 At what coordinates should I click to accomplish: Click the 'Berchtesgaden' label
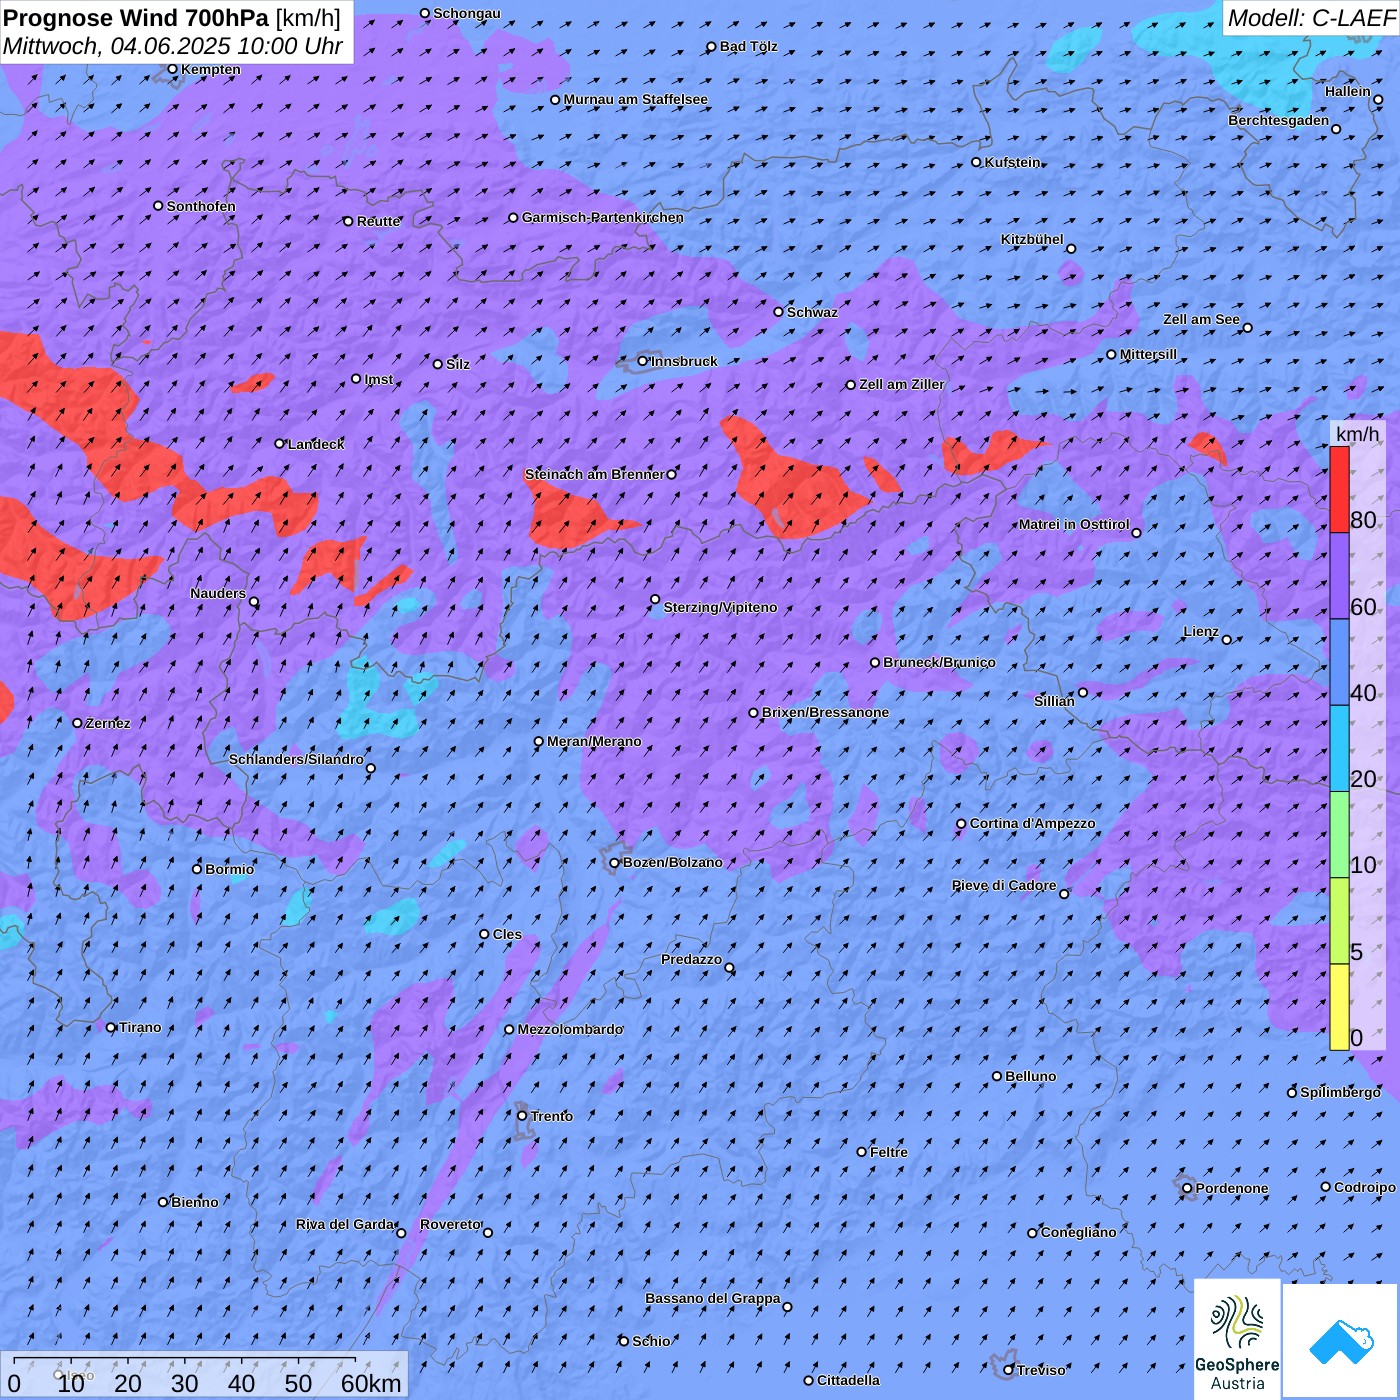[1279, 120]
